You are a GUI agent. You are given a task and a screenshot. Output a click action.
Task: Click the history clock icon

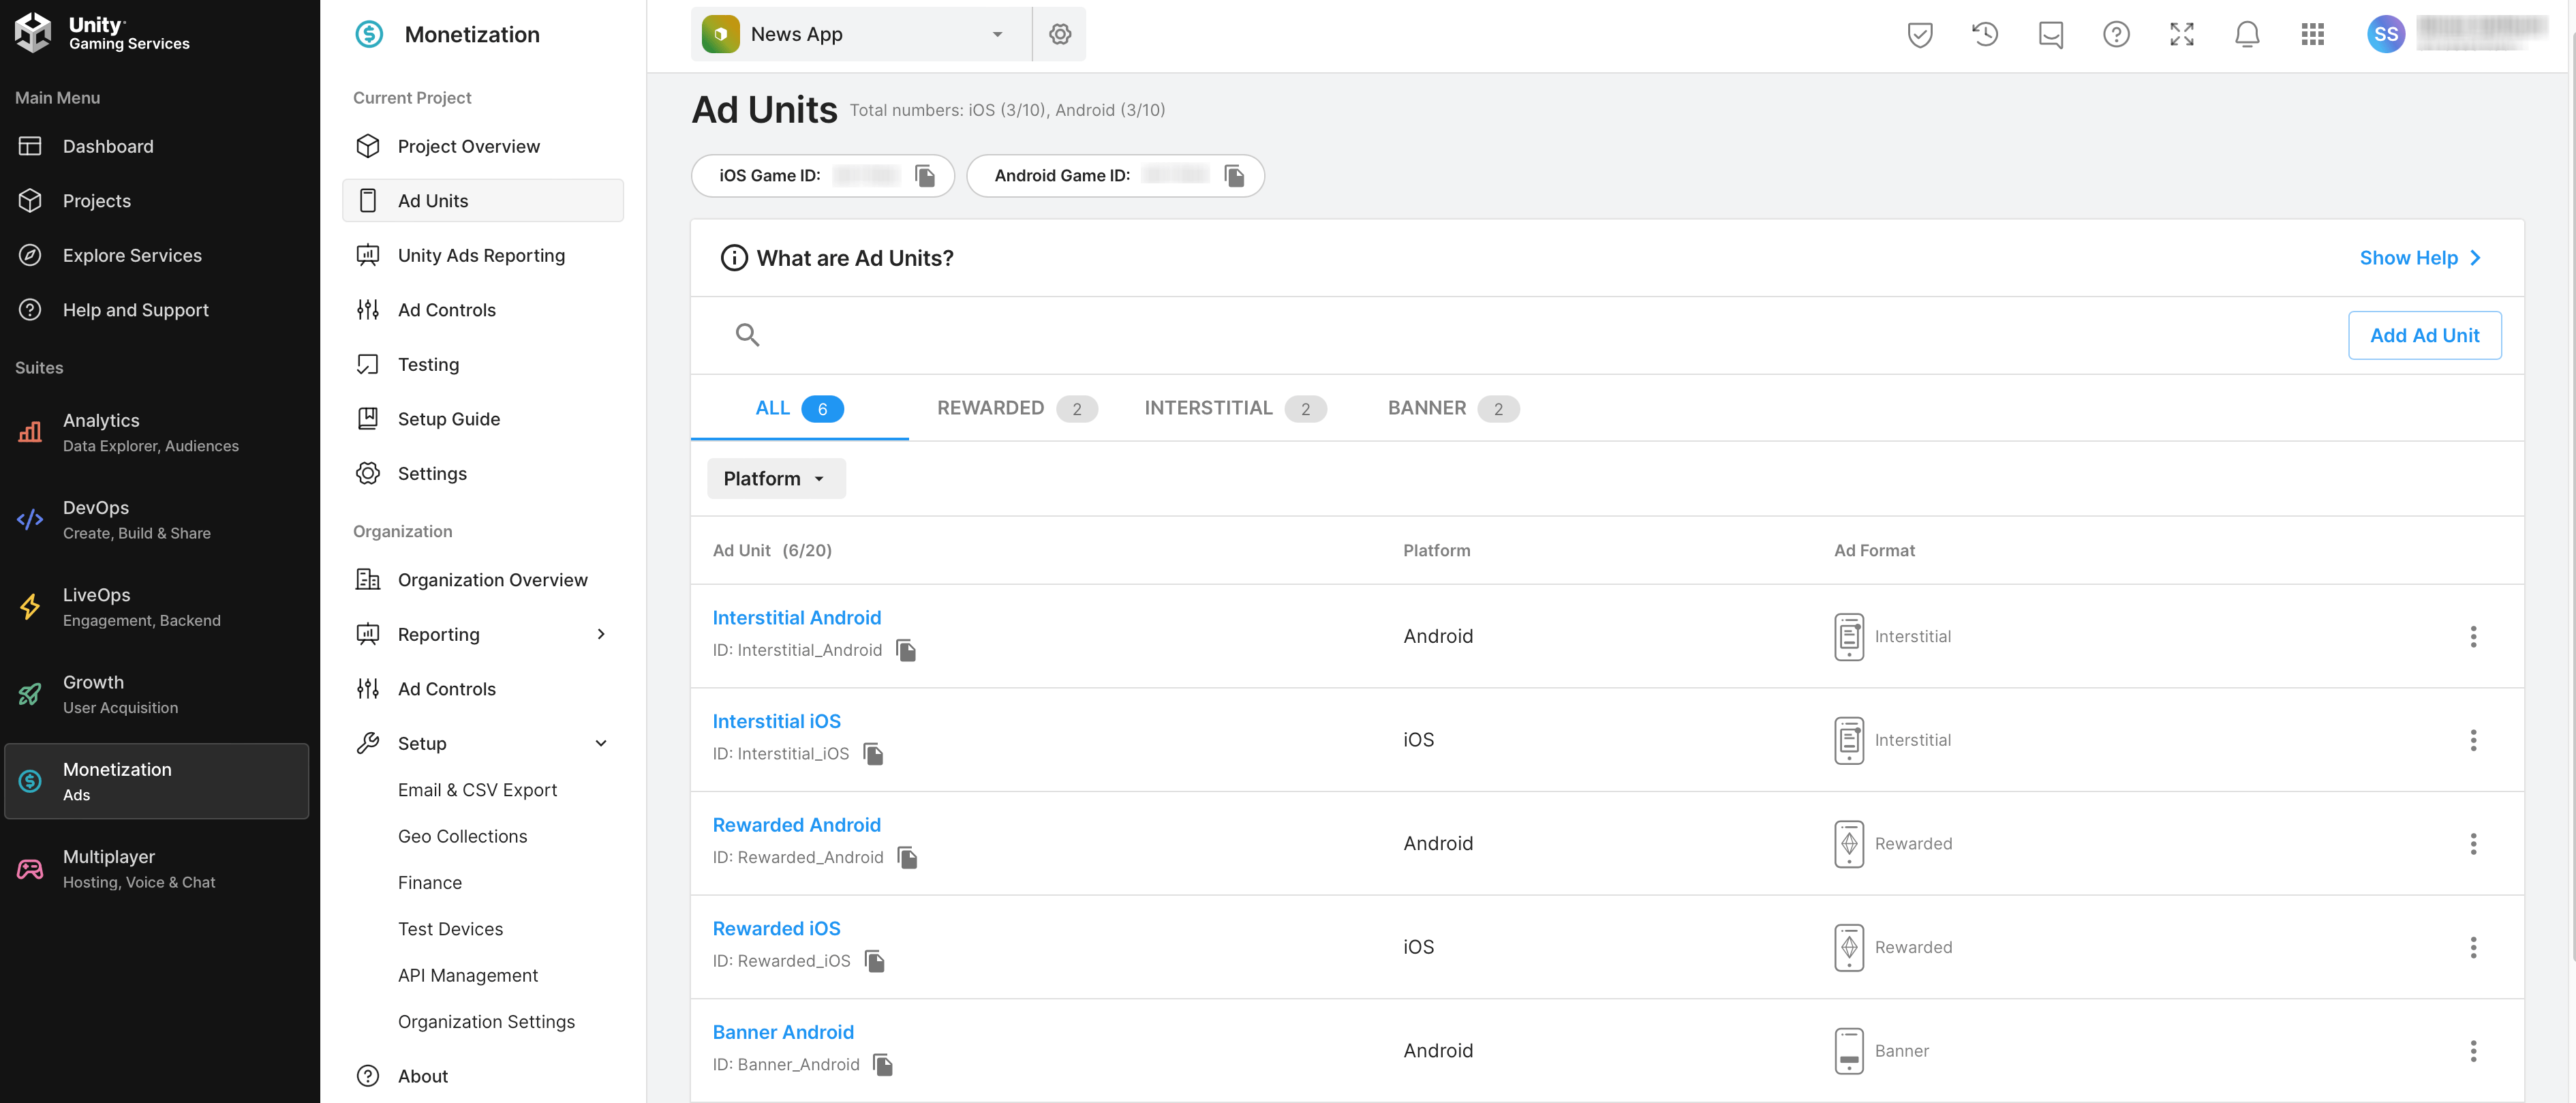[x=1985, y=34]
